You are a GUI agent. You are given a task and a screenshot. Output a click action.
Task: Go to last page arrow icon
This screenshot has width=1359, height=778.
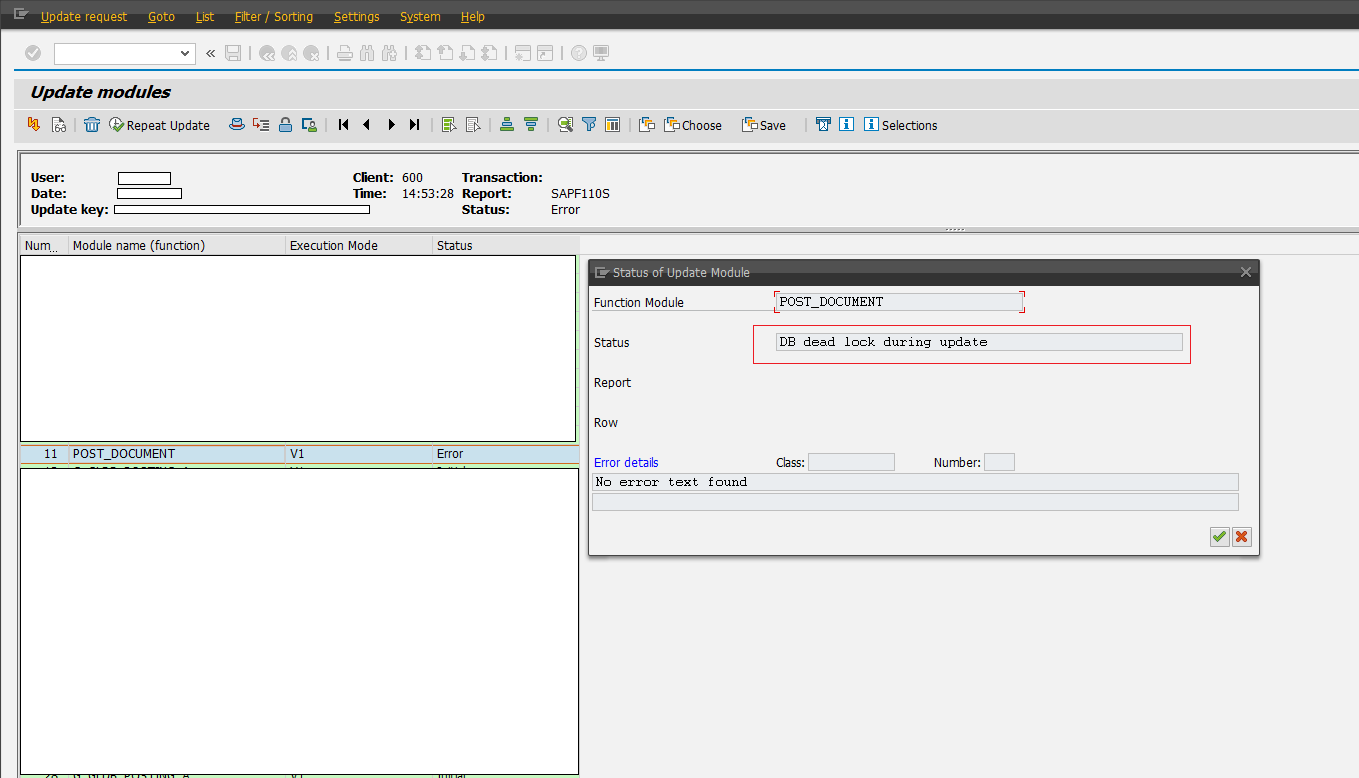pyautogui.click(x=414, y=125)
